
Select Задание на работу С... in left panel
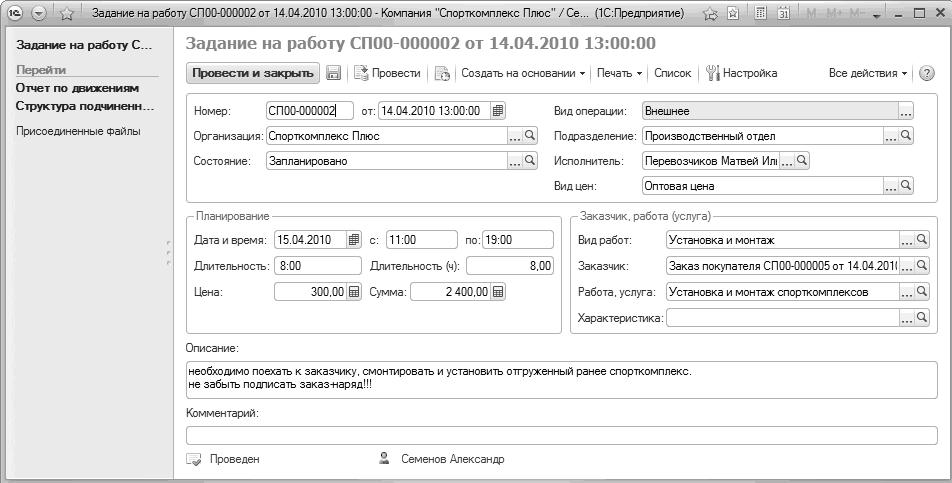[x=84, y=45]
